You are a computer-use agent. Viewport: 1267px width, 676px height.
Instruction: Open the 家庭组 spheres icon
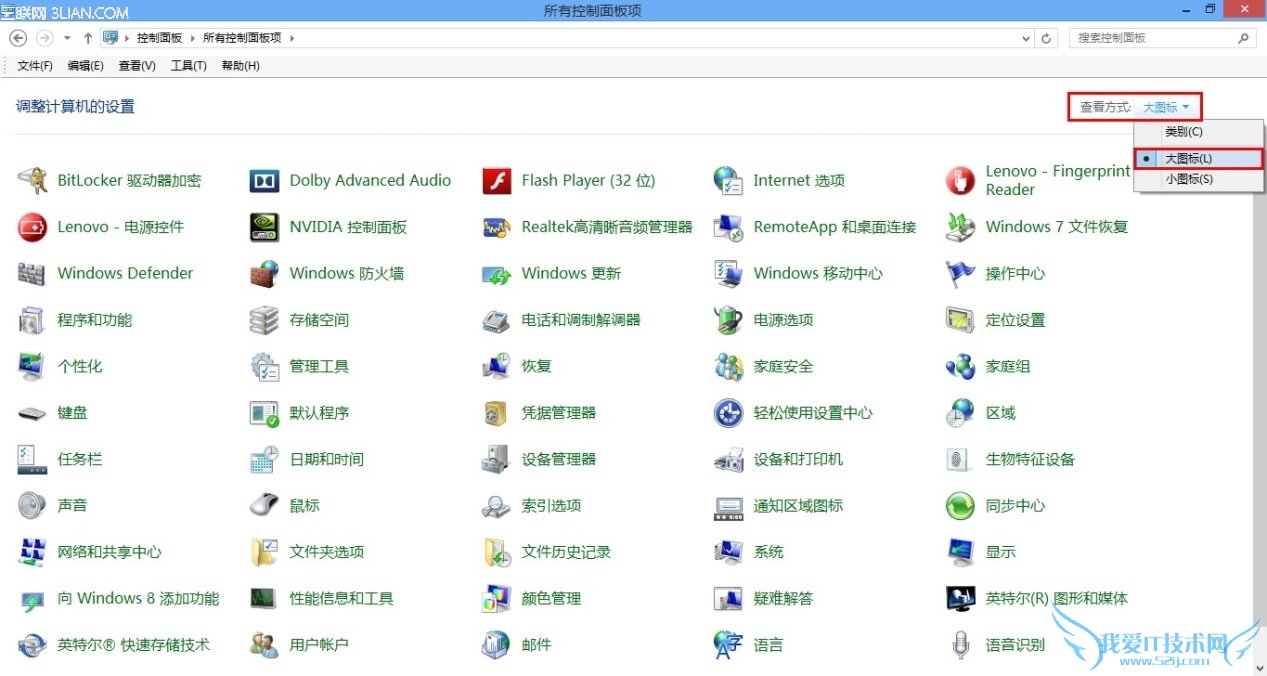tap(960, 366)
